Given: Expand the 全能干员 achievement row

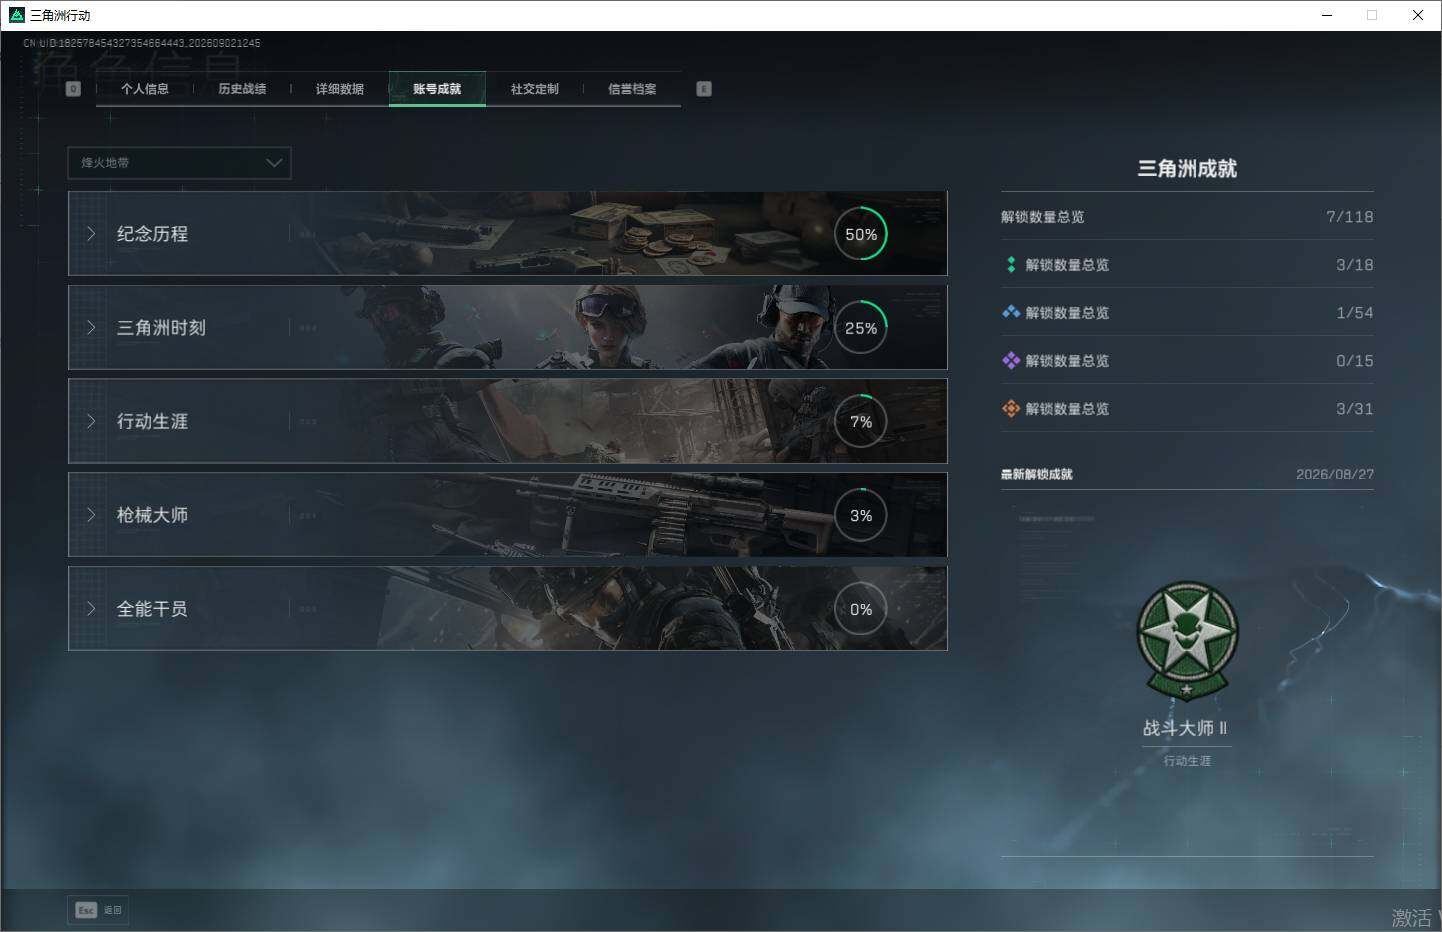Looking at the screenshot, I should pyautogui.click(x=507, y=609).
